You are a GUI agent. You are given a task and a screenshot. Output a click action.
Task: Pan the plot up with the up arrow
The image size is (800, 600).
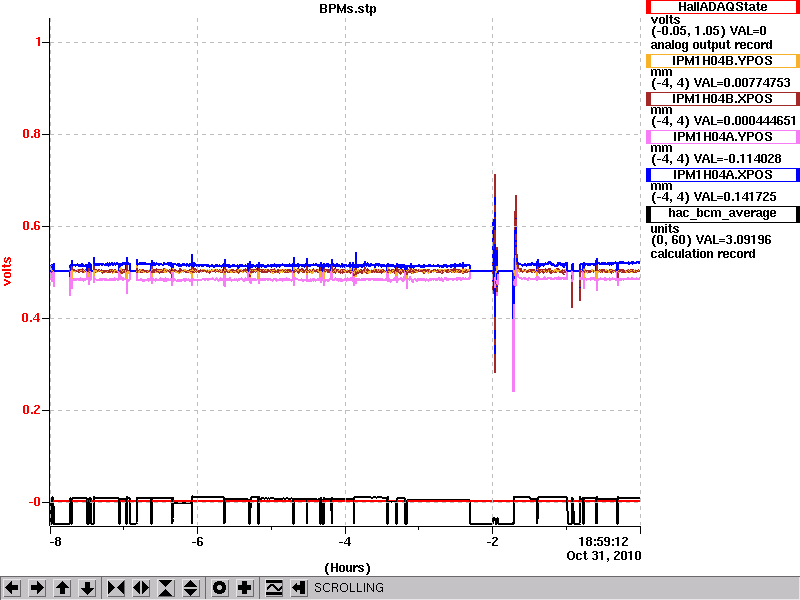(x=62, y=588)
